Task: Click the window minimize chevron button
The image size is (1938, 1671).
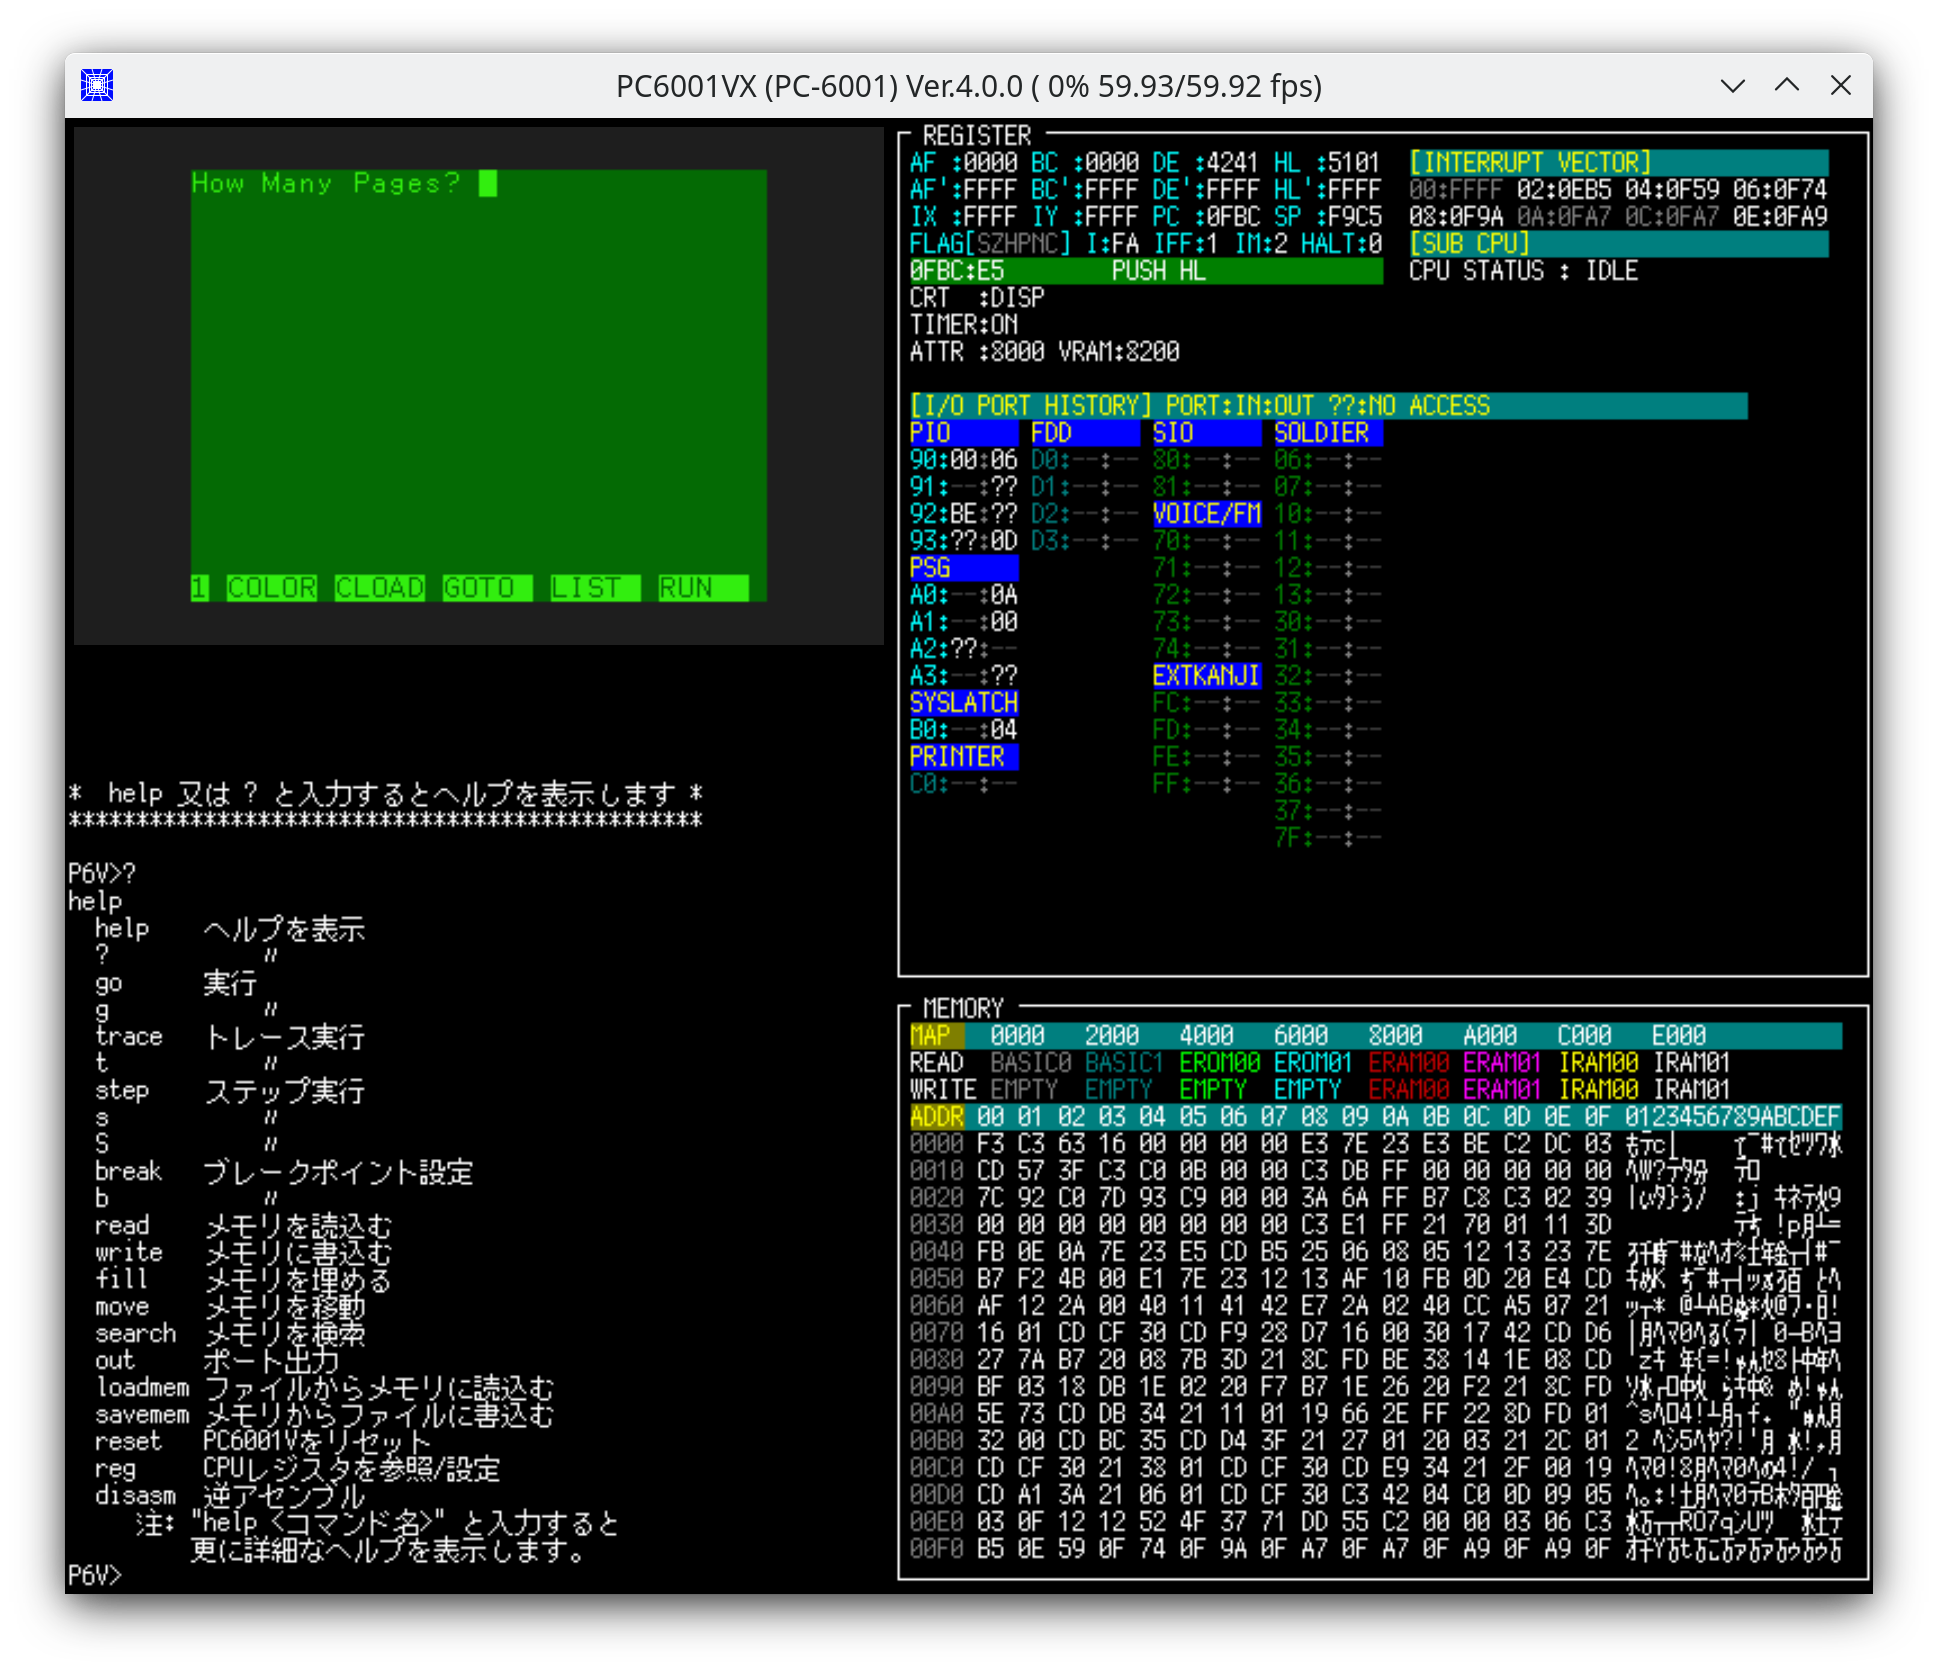Action: tap(1733, 86)
